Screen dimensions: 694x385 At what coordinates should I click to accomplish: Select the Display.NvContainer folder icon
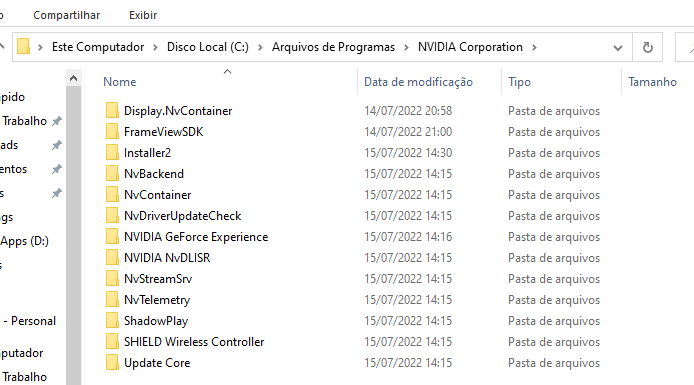(x=112, y=111)
